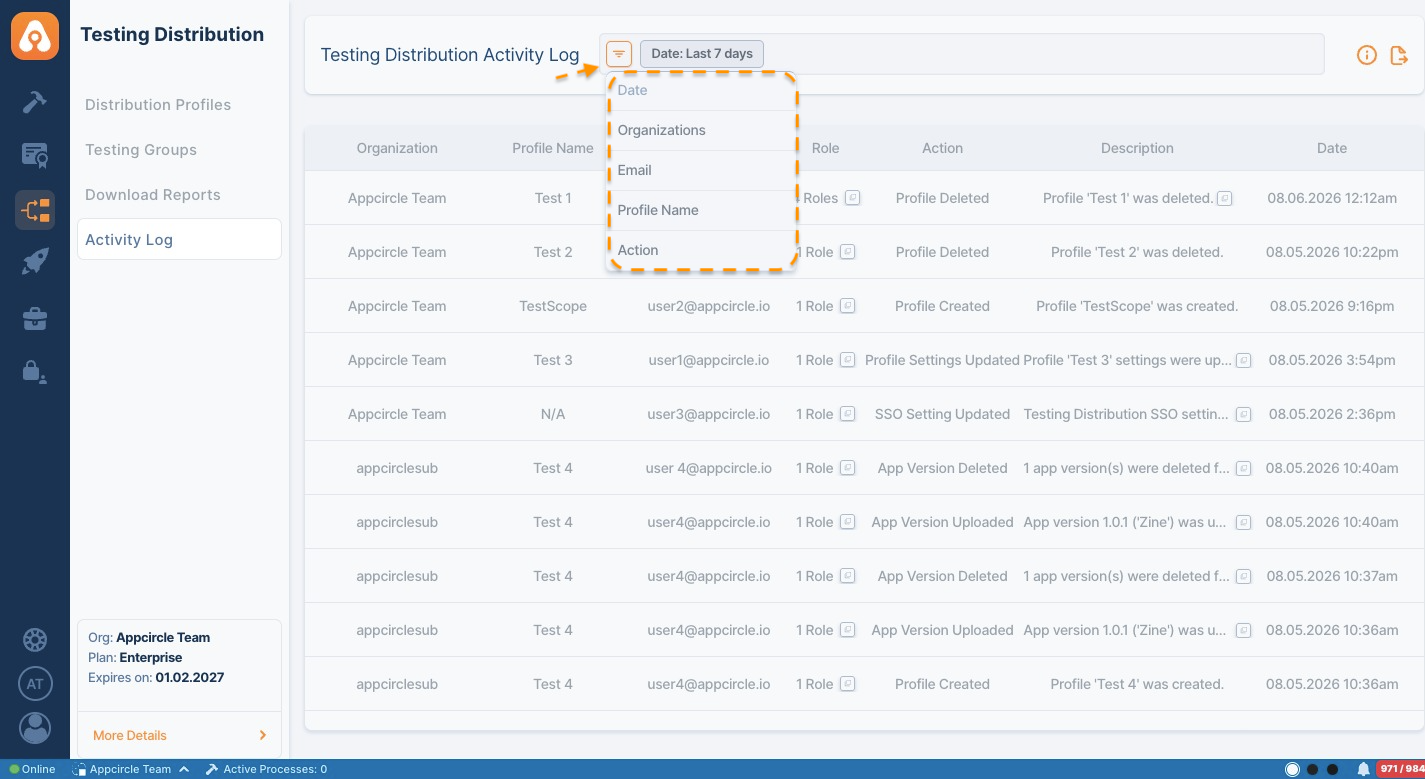Click 'Profile 'Test 2' was deleted.' description
Viewport: 1425px width, 779px height.
pyautogui.click(x=1137, y=252)
